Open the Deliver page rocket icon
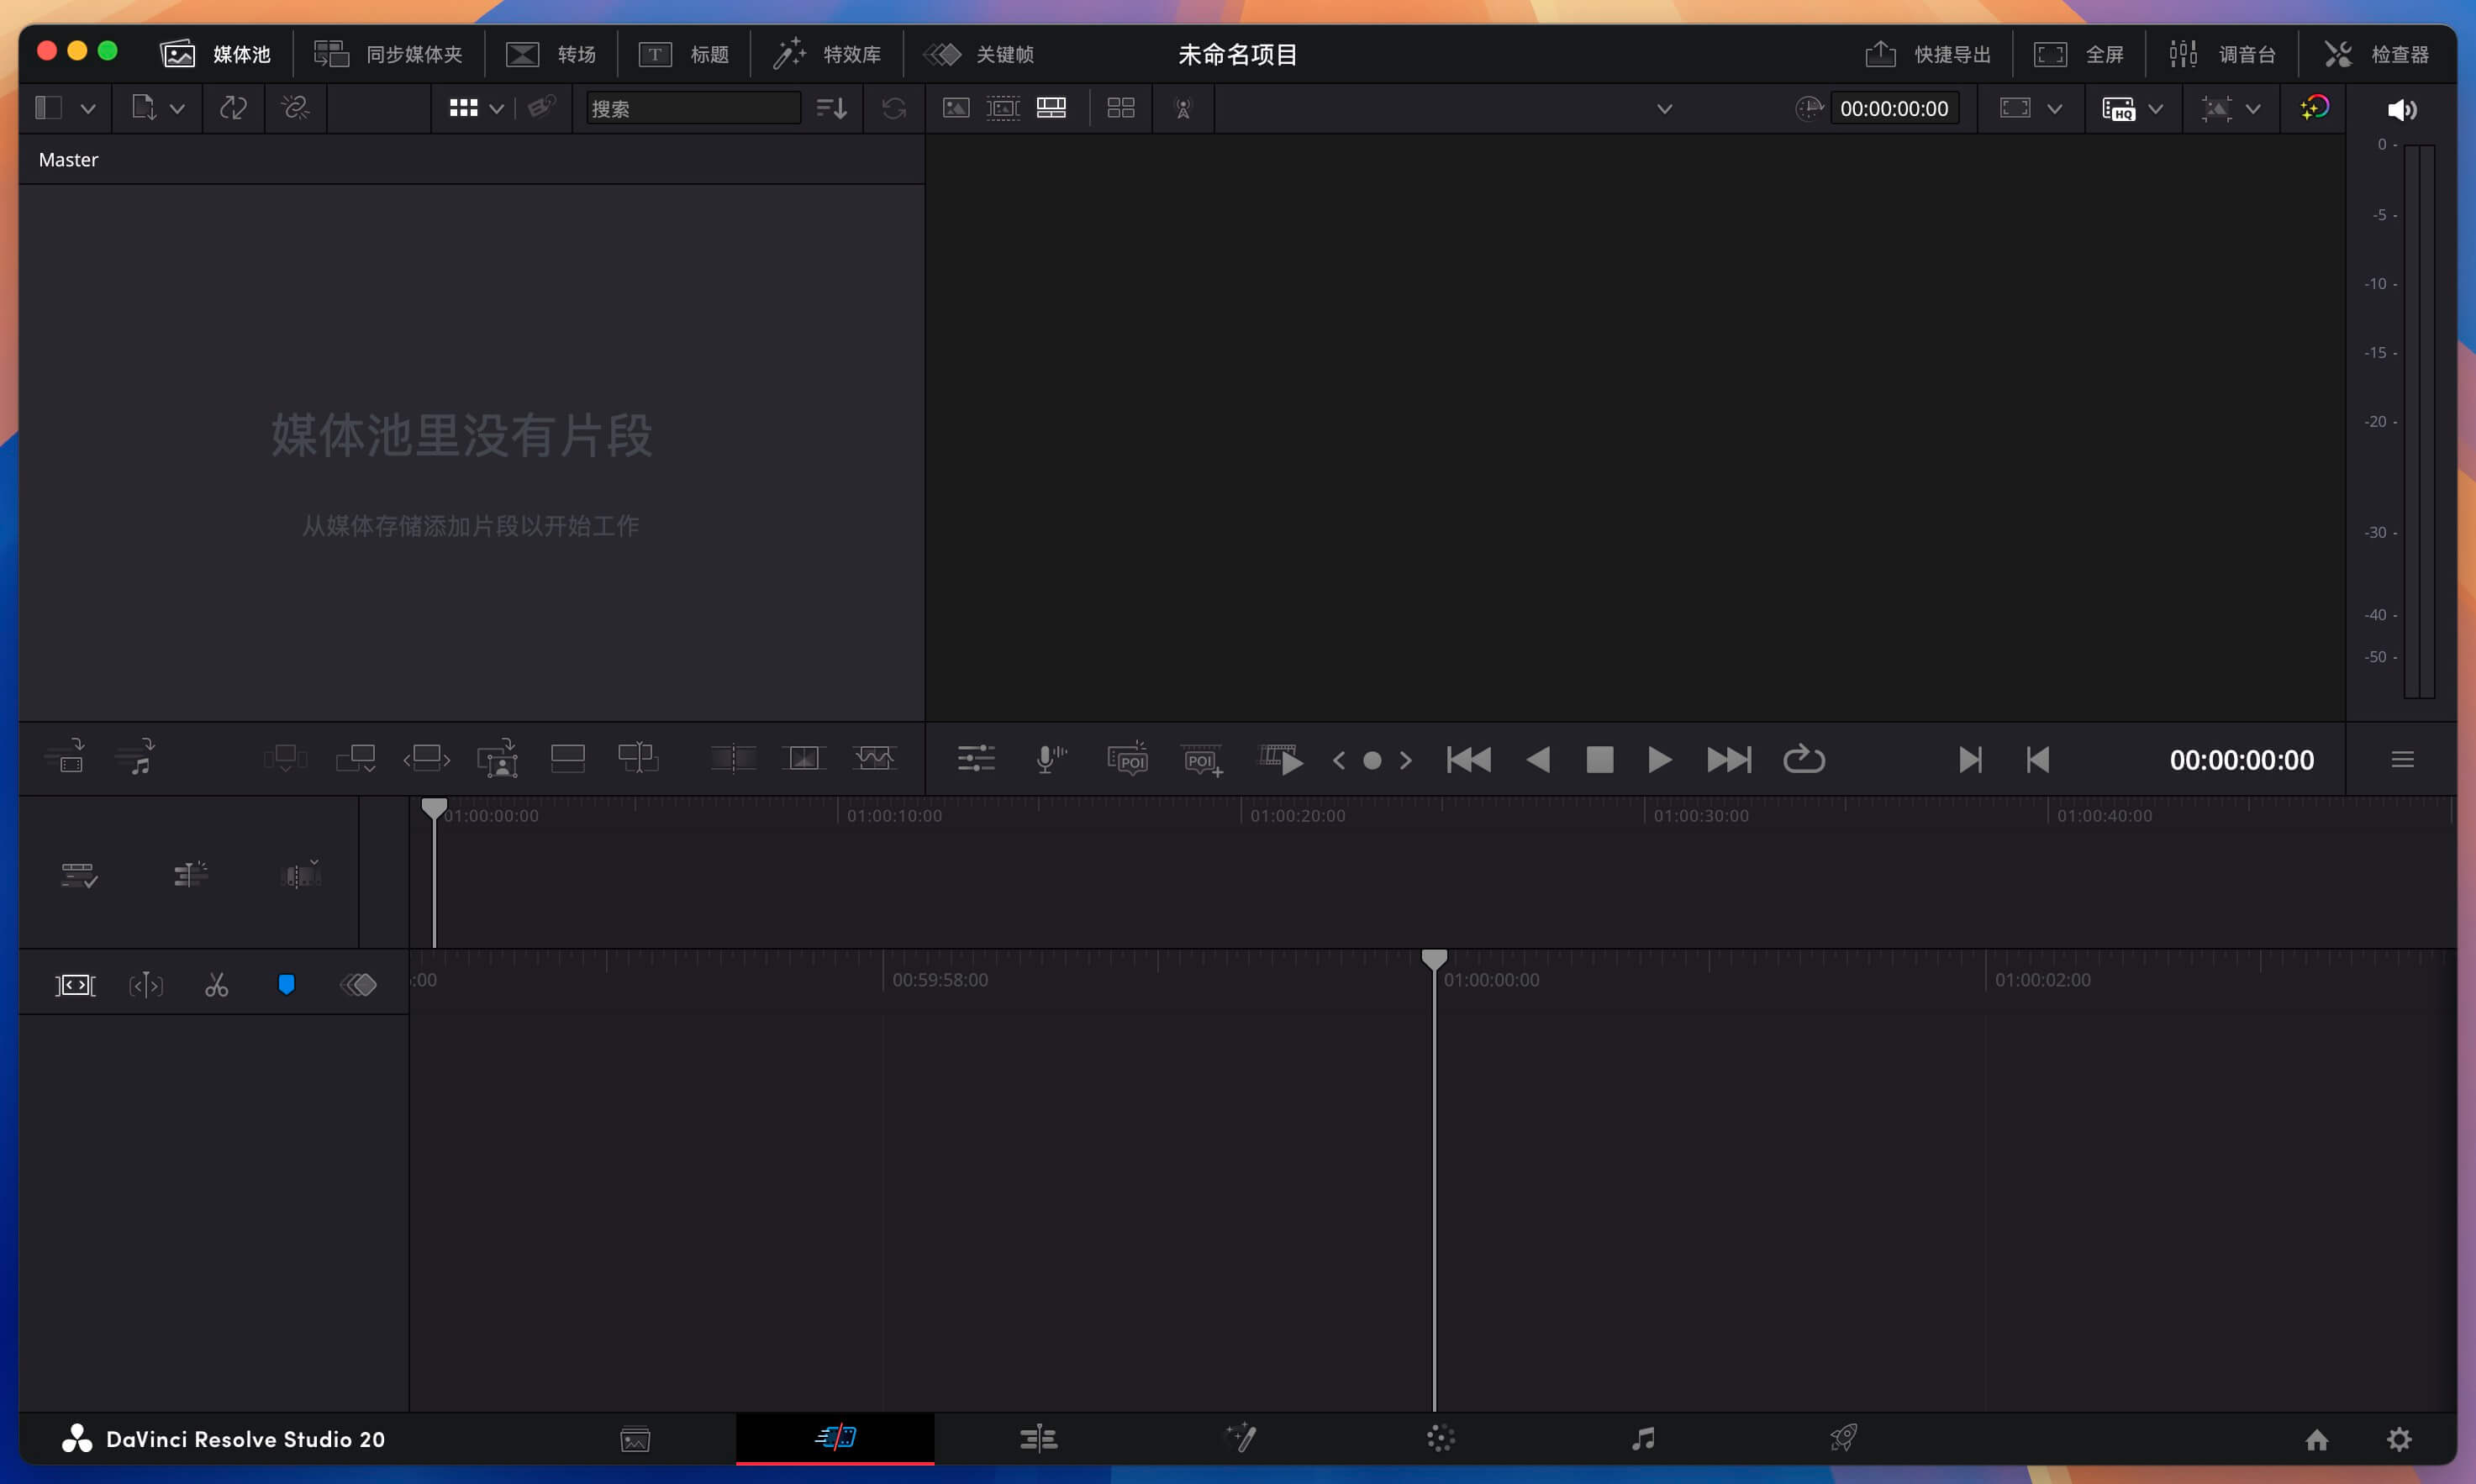The image size is (2476, 1484). pos(1844,1438)
